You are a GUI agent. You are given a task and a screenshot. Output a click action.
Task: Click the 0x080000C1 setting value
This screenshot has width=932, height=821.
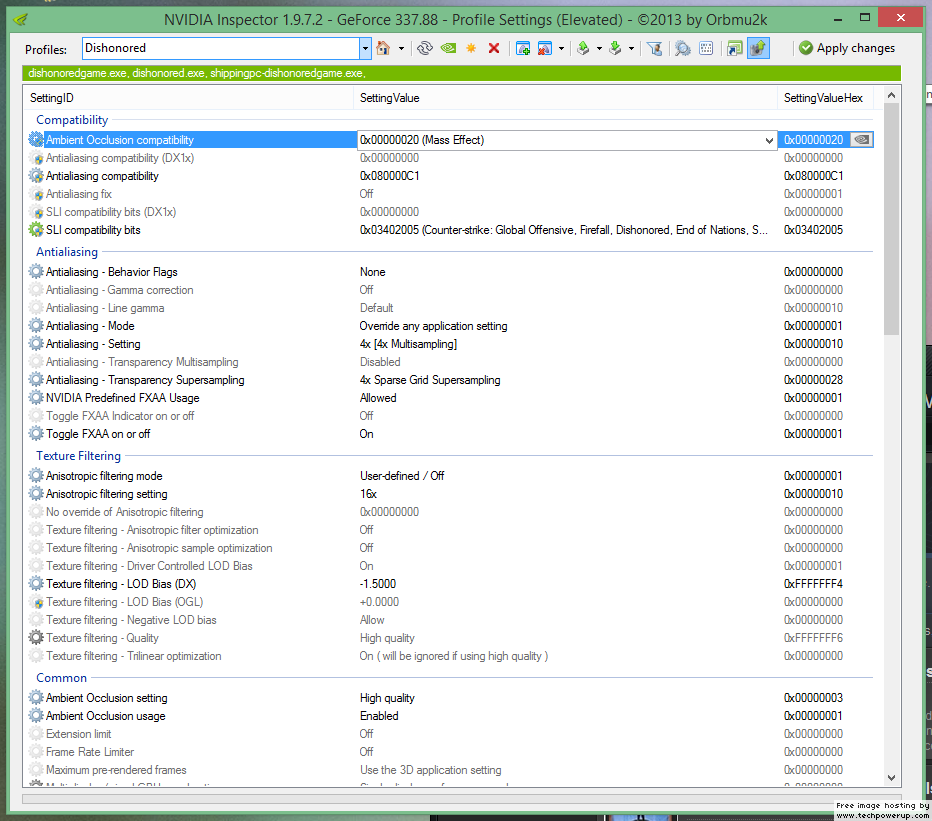389,176
